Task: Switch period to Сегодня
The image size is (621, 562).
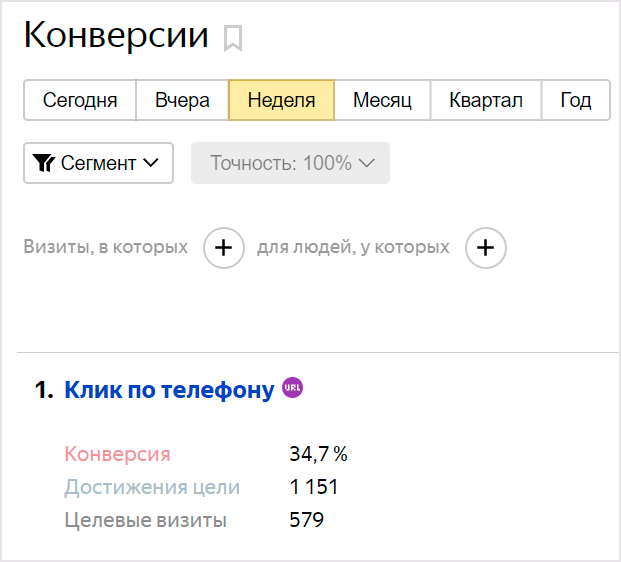Action: point(80,100)
